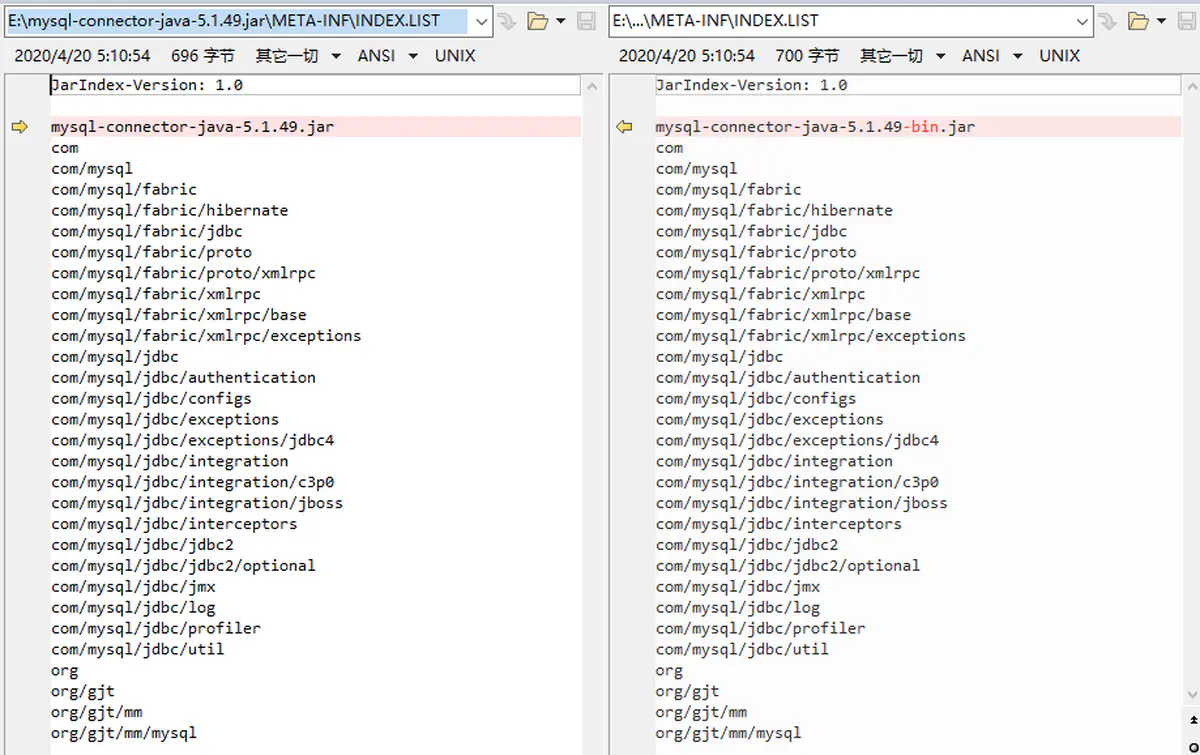Expand the arrow beside left browse folder icon
Image resolution: width=1200 pixels, height=755 pixels.
coord(560,21)
